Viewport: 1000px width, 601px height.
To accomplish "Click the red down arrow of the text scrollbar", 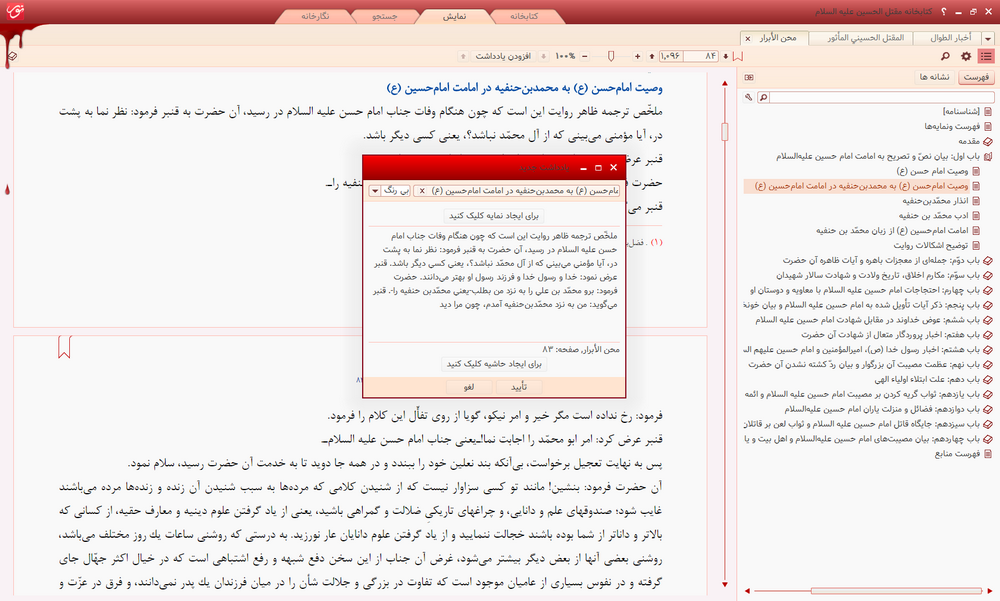I will click(724, 584).
